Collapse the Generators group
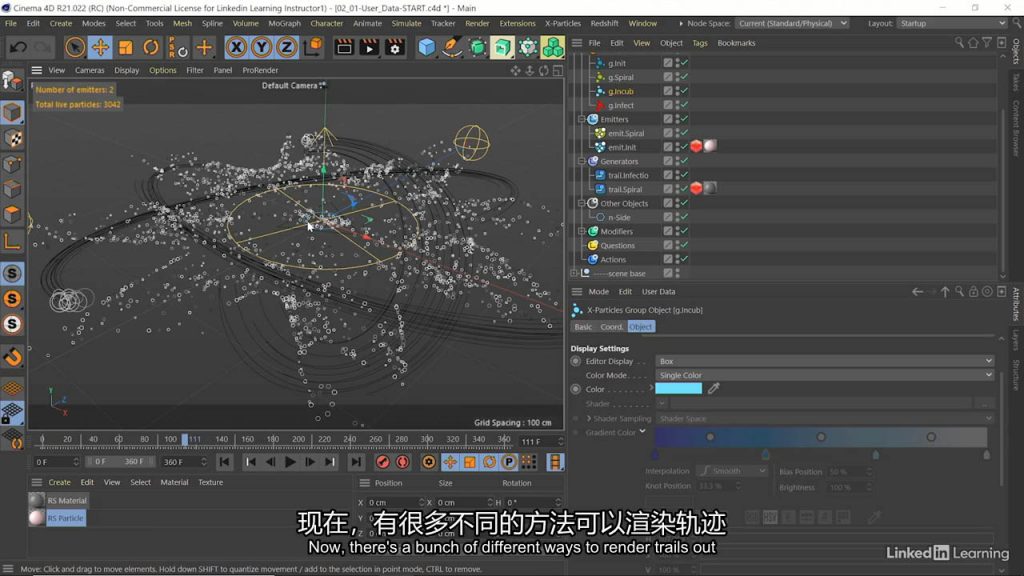 [x=581, y=161]
